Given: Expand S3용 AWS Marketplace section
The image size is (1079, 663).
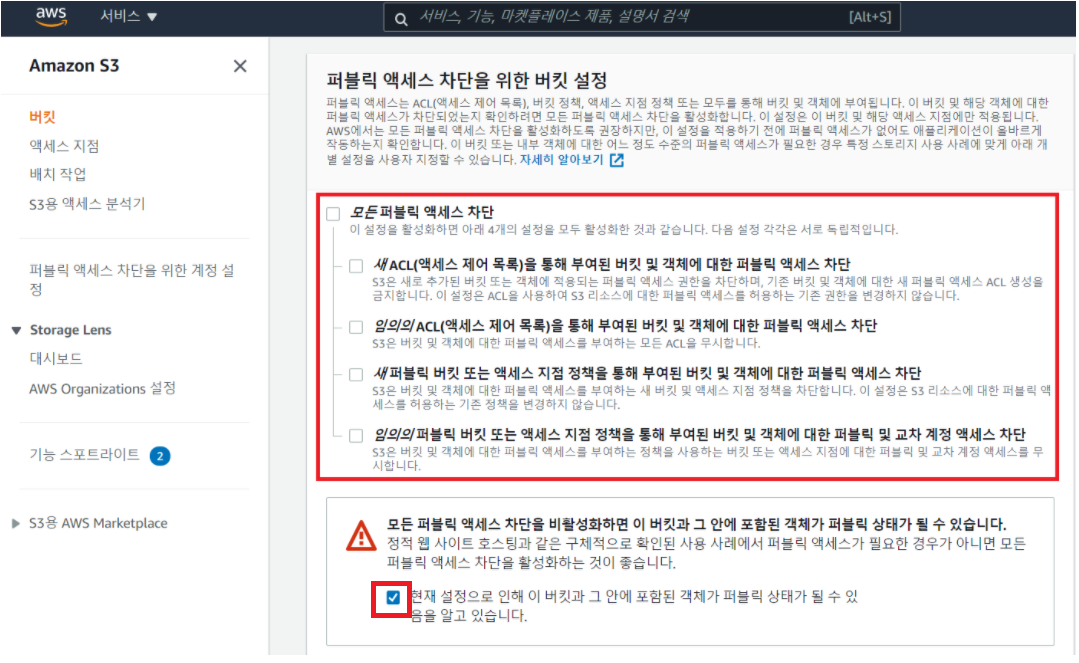Looking at the screenshot, I should tap(16, 523).
